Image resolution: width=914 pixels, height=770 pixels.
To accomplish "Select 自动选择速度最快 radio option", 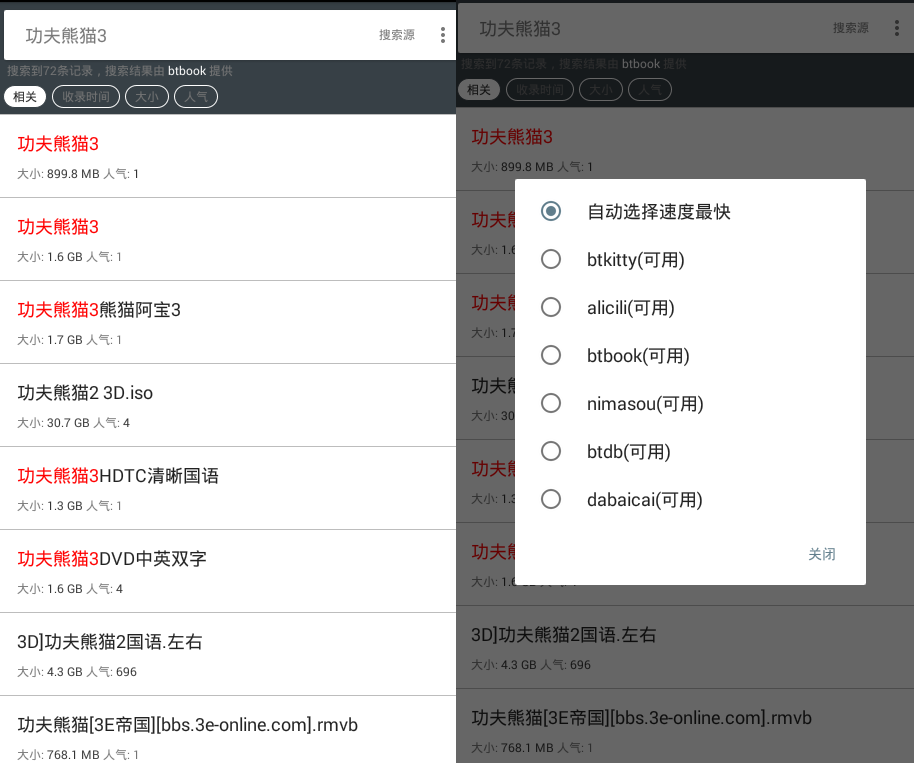I will (x=551, y=212).
